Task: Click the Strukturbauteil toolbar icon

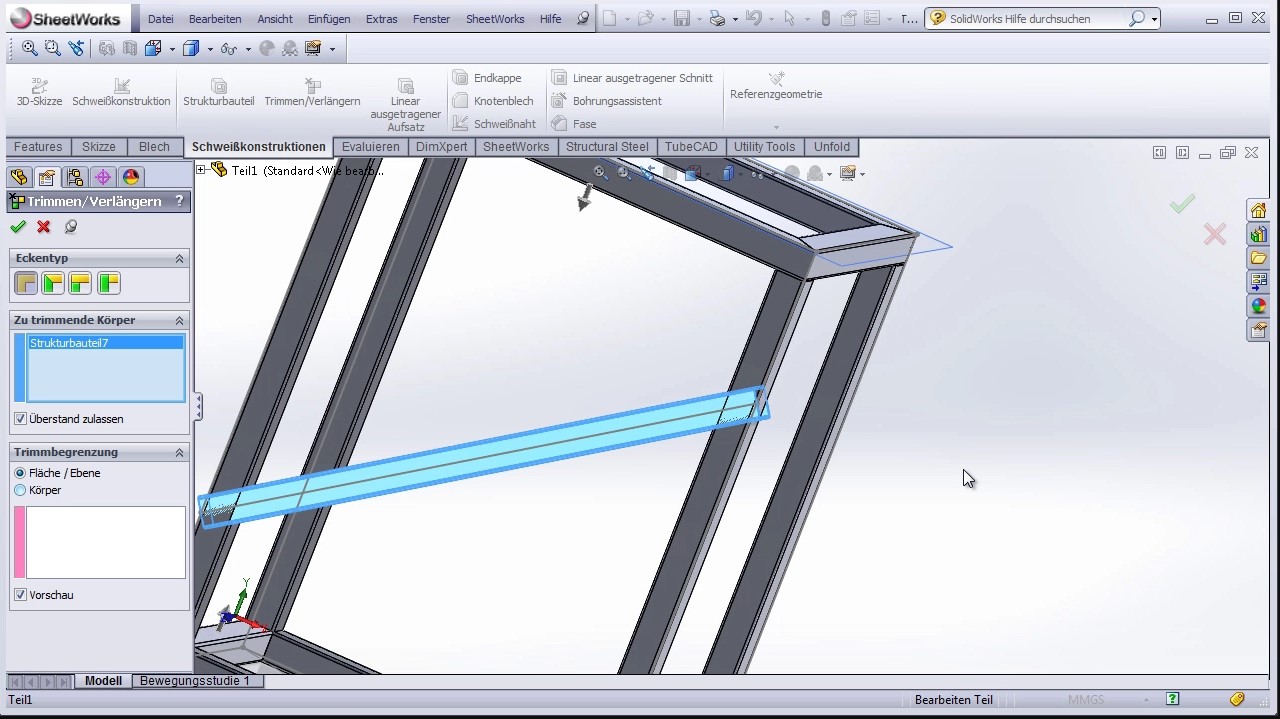Action: point(218,86)
